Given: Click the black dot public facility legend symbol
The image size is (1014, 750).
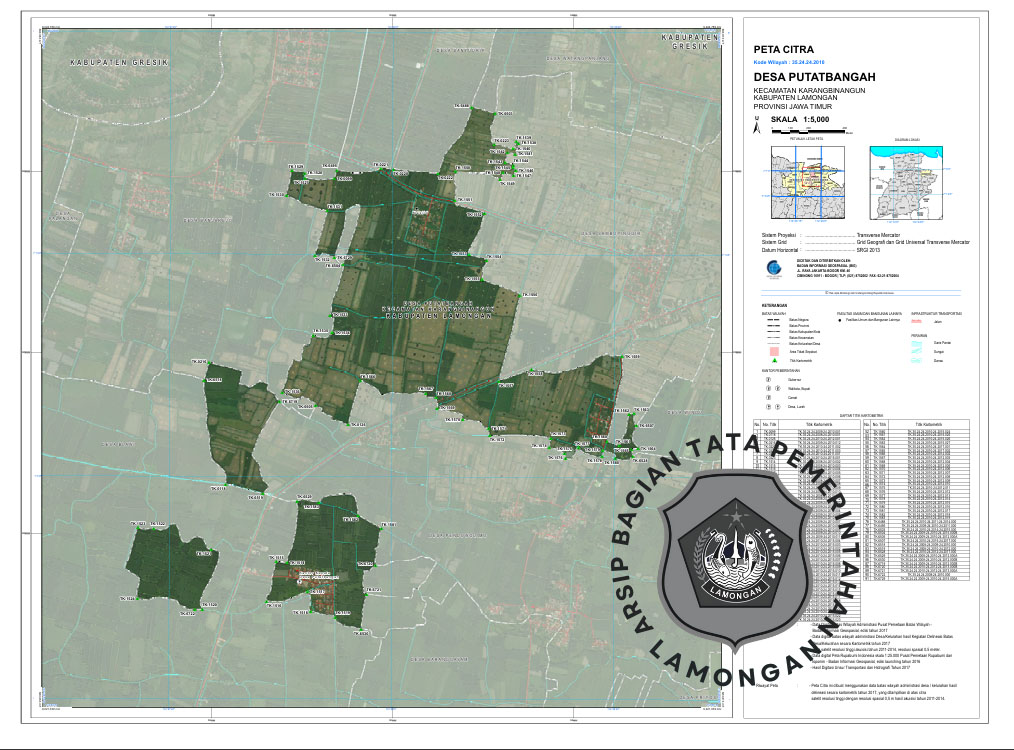Looking at the screenshot, I should pyautogui.click(x=841, y=320).
